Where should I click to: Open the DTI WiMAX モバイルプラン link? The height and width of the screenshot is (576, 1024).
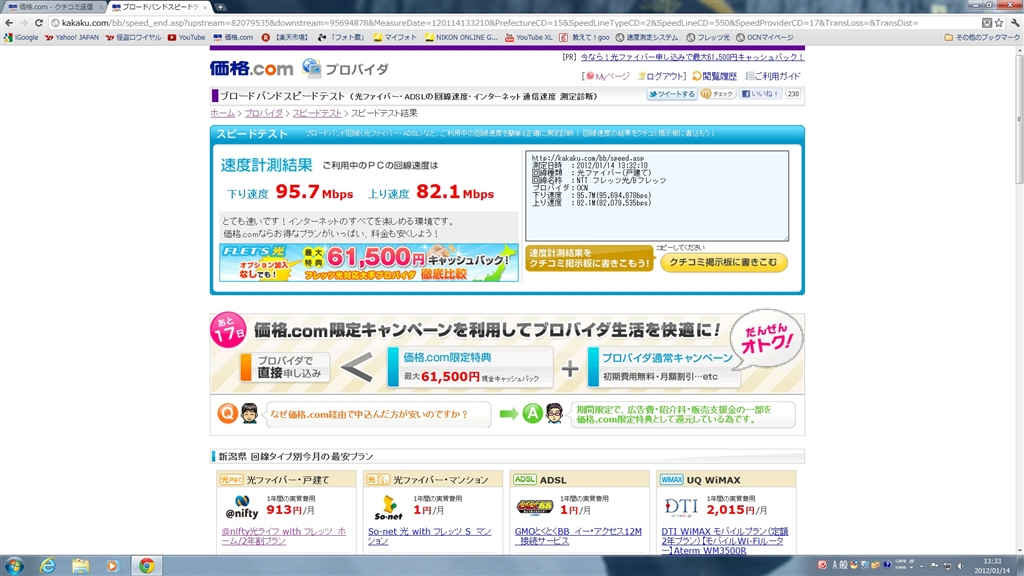(725, 541)
